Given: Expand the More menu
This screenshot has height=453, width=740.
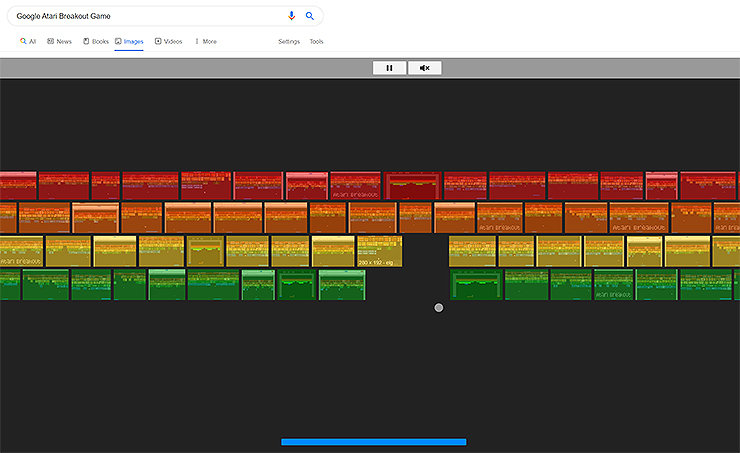Looking at the screenshot, I should pos(206,42).
